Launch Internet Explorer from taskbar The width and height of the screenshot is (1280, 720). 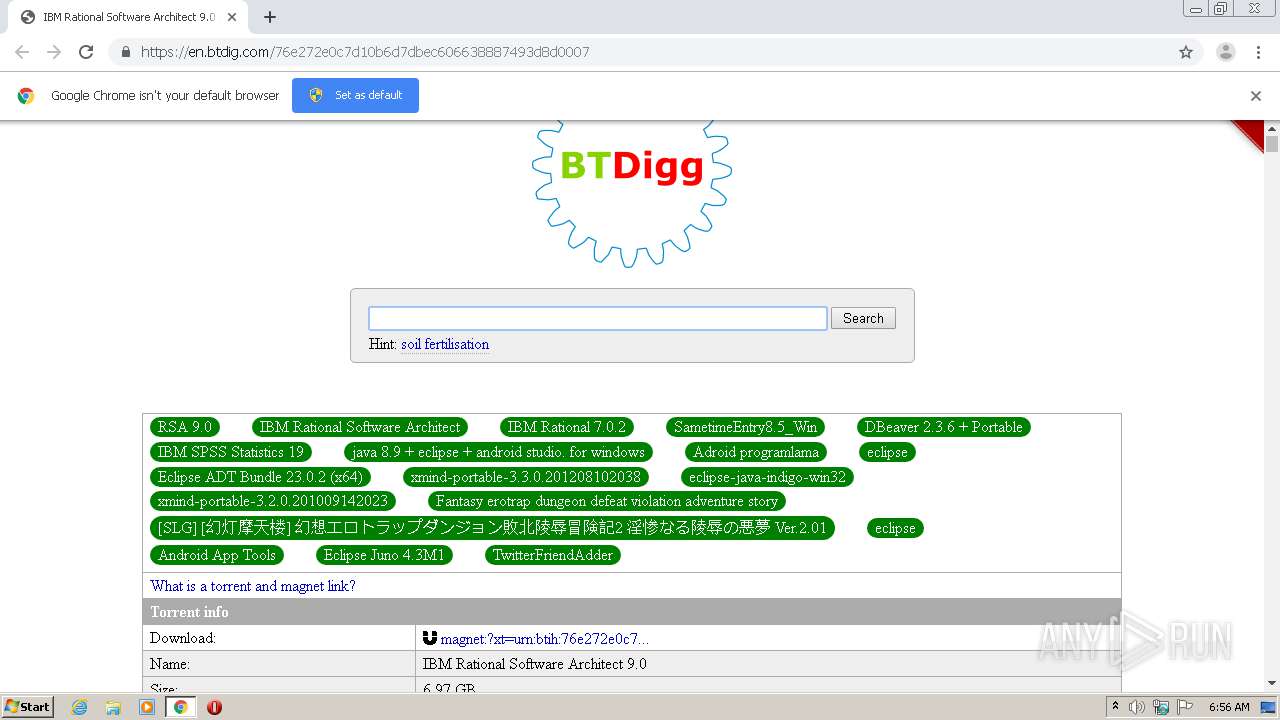point(79,707)
